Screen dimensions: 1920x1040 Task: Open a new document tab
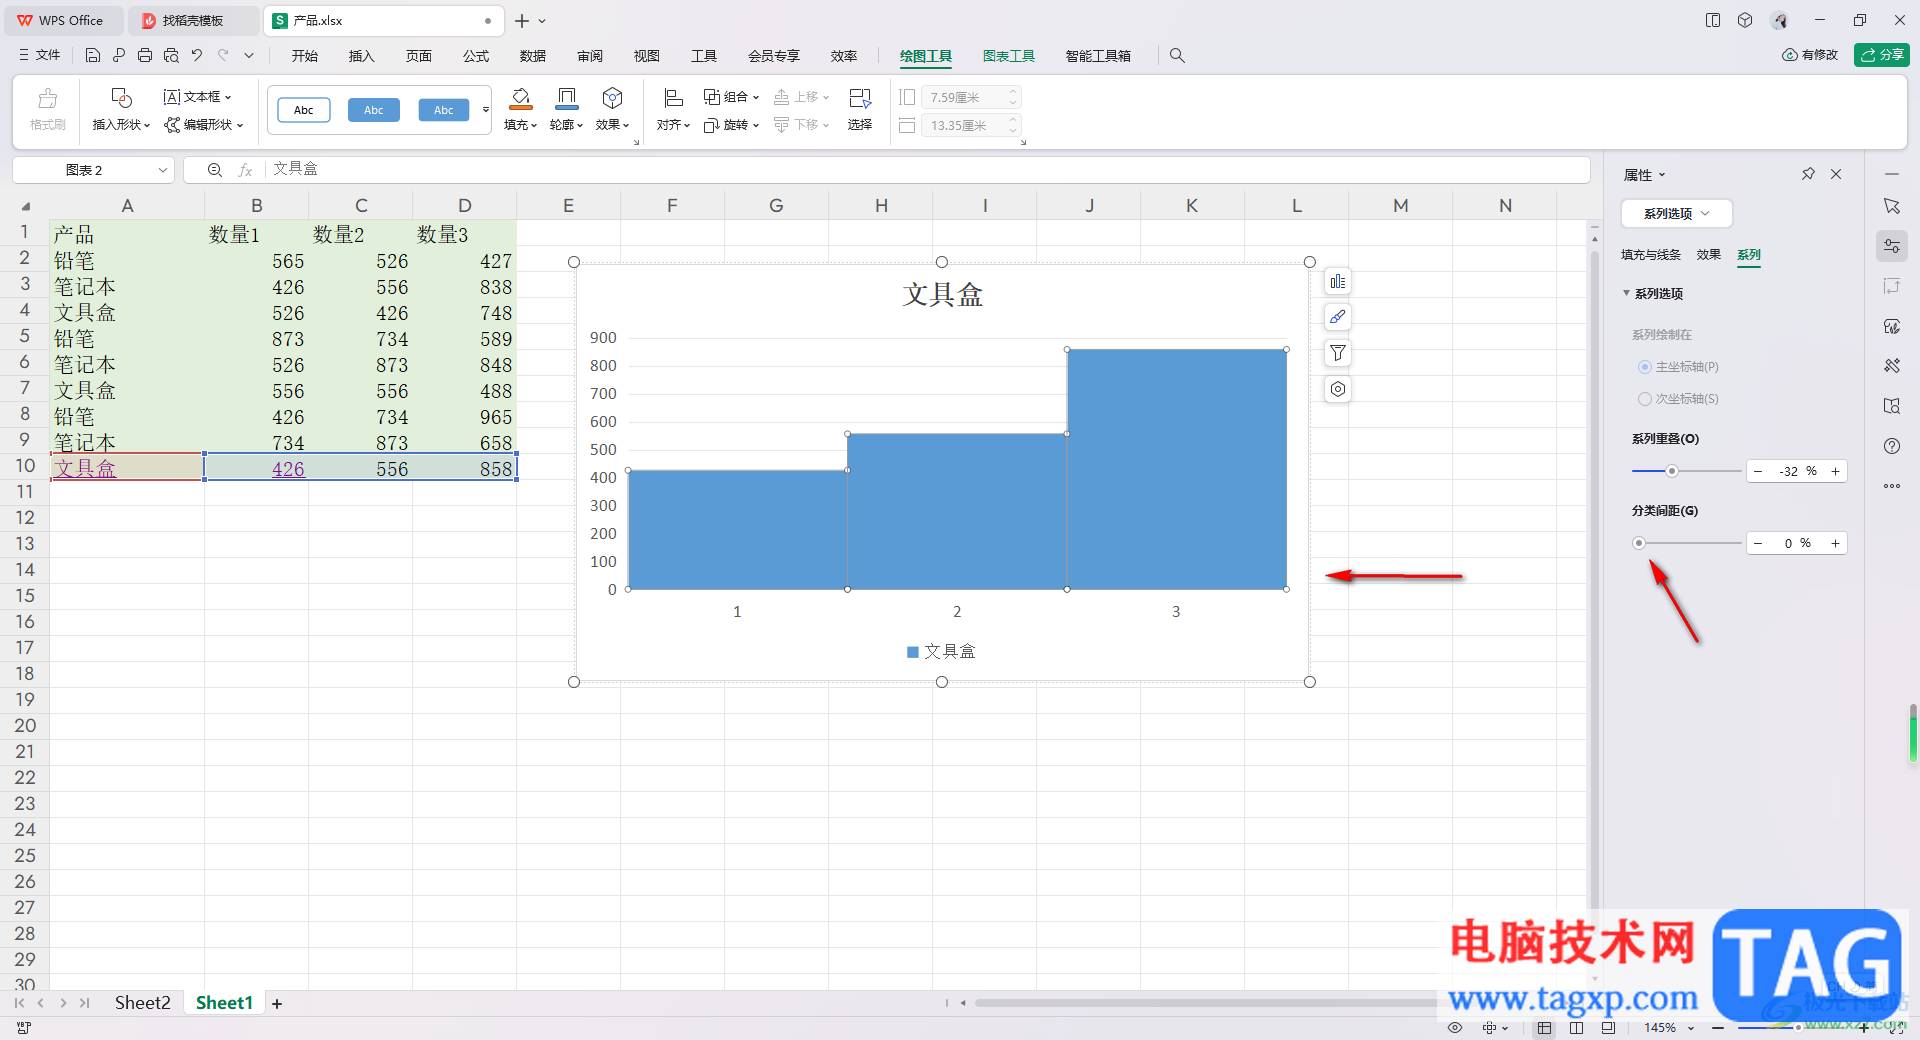(x=522, y=21)
